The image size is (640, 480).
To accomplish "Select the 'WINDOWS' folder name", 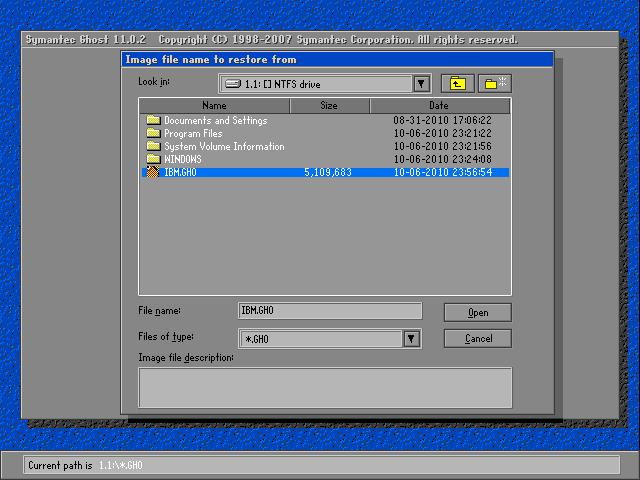I will (x=182, y=159).
